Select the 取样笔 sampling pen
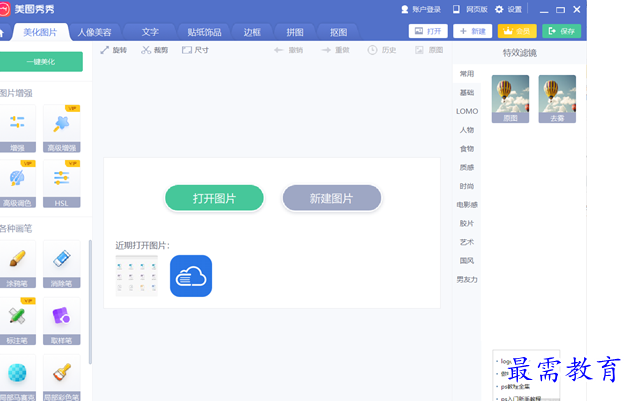 tap(62, 321)
